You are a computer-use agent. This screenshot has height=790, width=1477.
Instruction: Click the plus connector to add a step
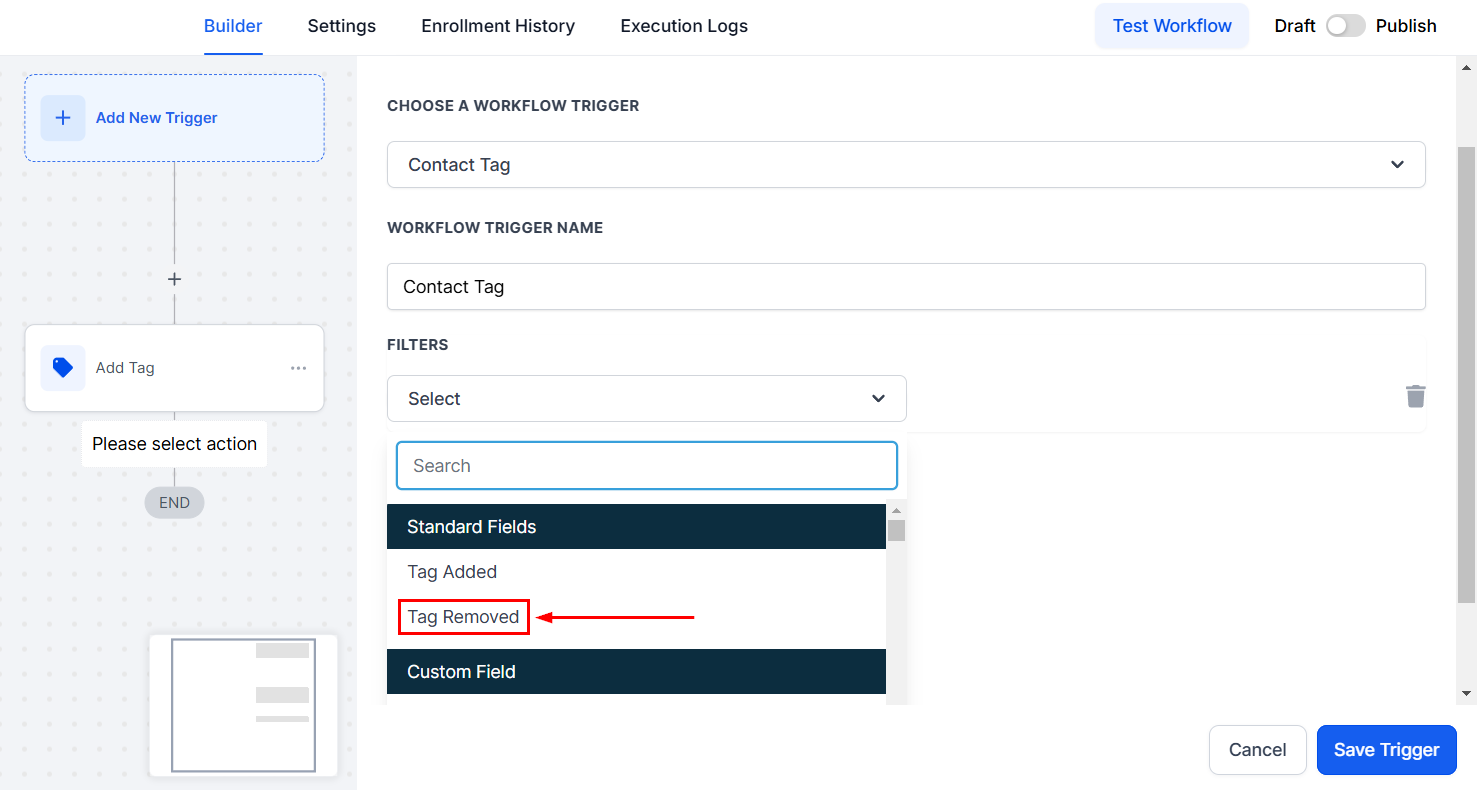pyautogui.click(x=174, y=279)
